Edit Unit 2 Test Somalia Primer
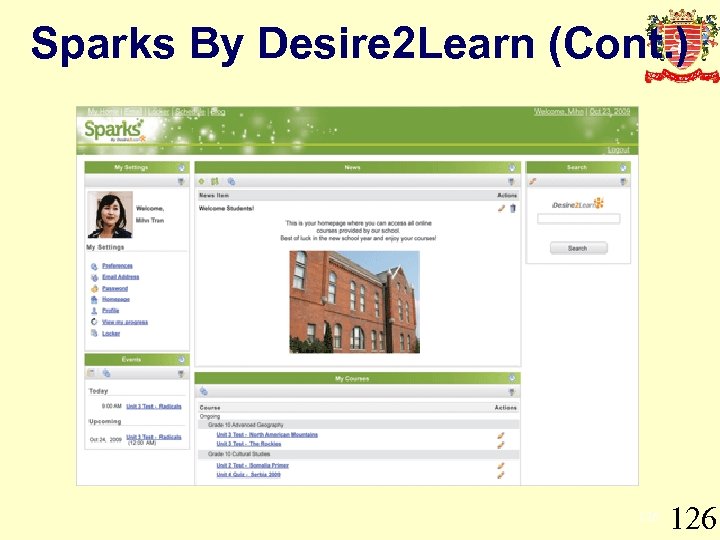This screenshot has height=540, width=720. click(501, 466)
